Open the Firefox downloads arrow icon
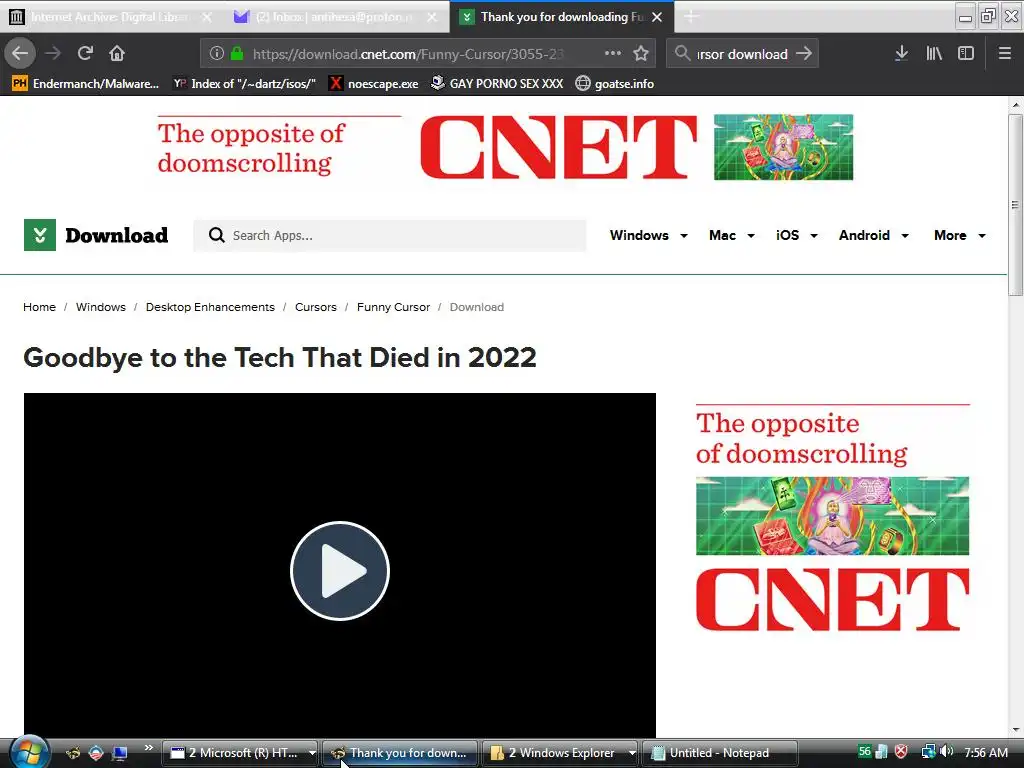Viewport: 1024px width, 768px height. (901, 54)
